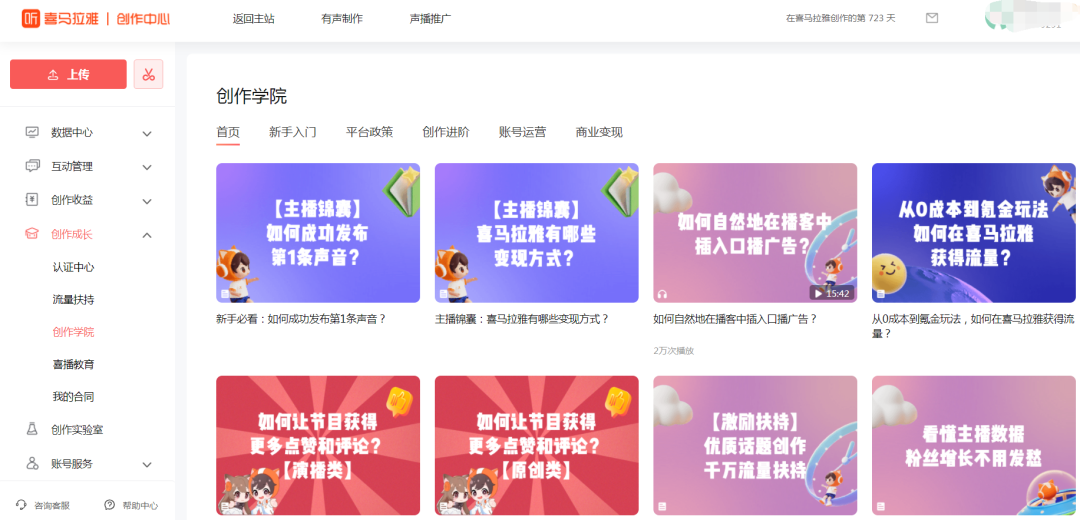The width and height of the screenshot is (1080, 520).
Task: Click the 创作实验室 flask icon
Action: [x=32, y=429]
